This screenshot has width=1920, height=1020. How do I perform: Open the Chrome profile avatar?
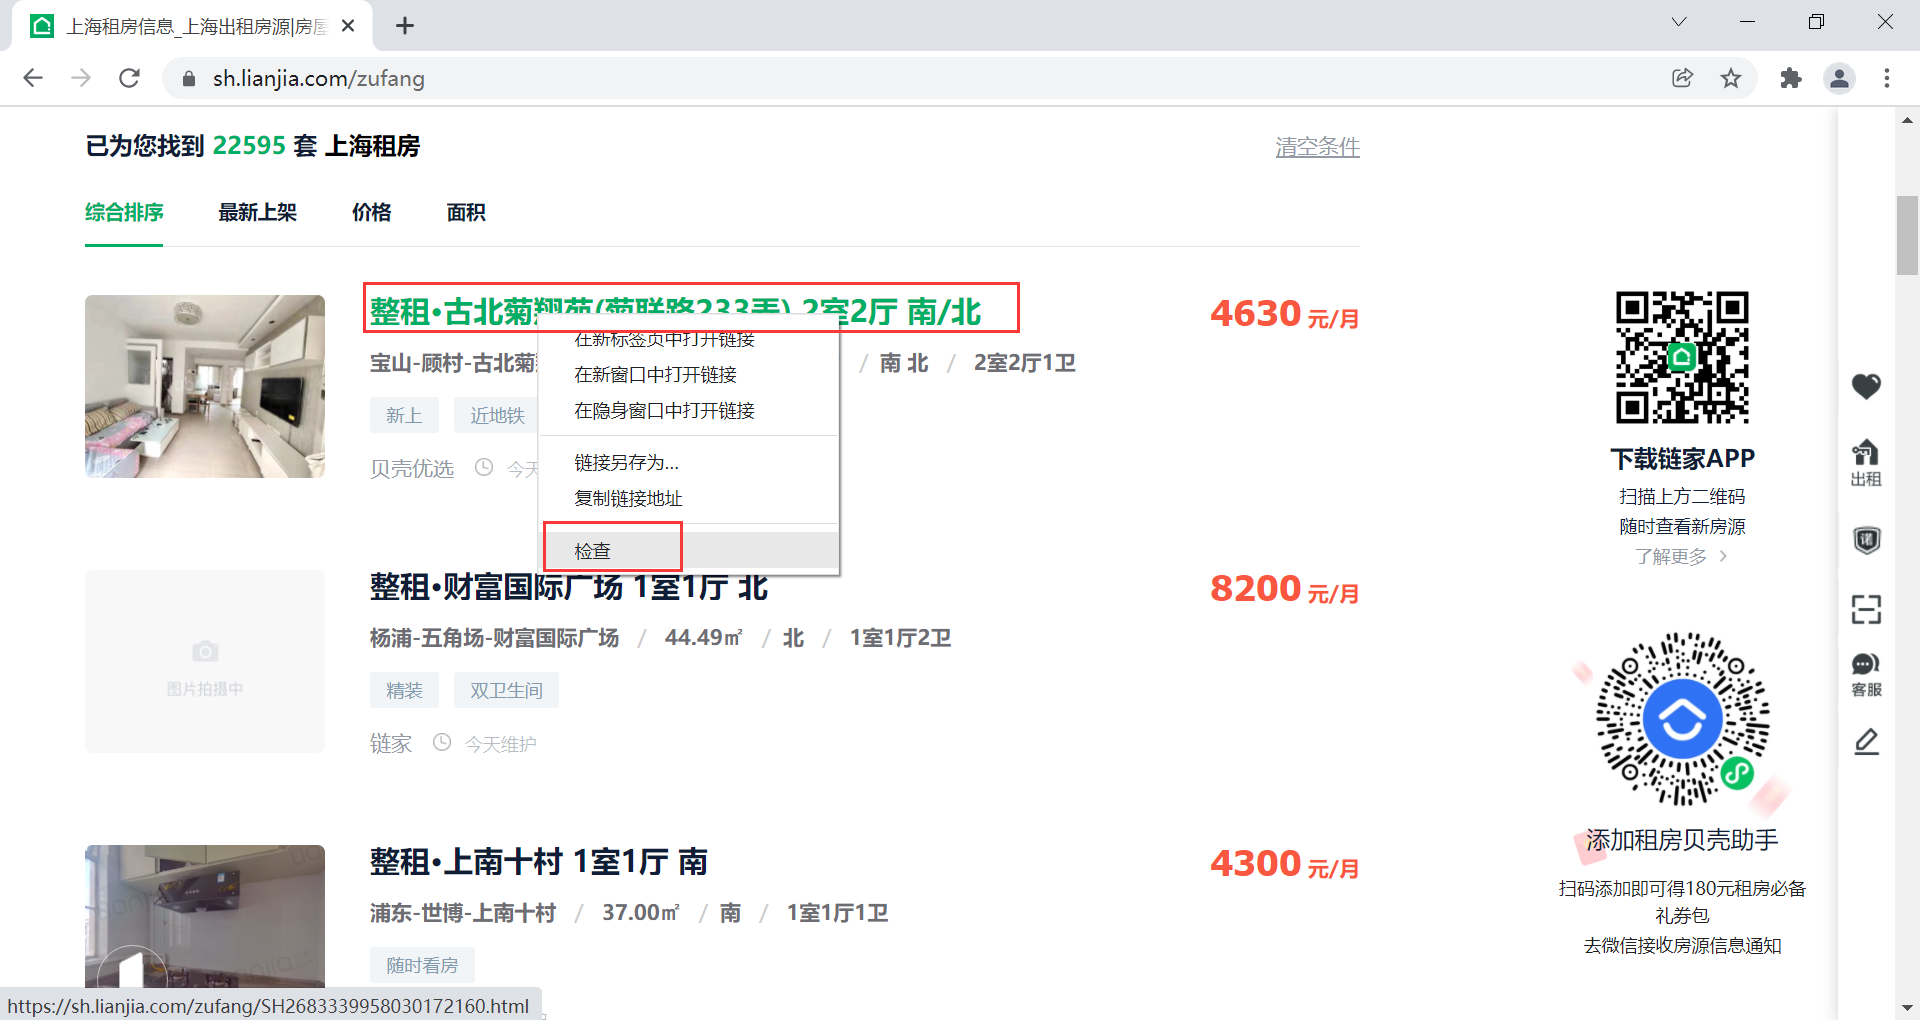tap(1839, 78)
